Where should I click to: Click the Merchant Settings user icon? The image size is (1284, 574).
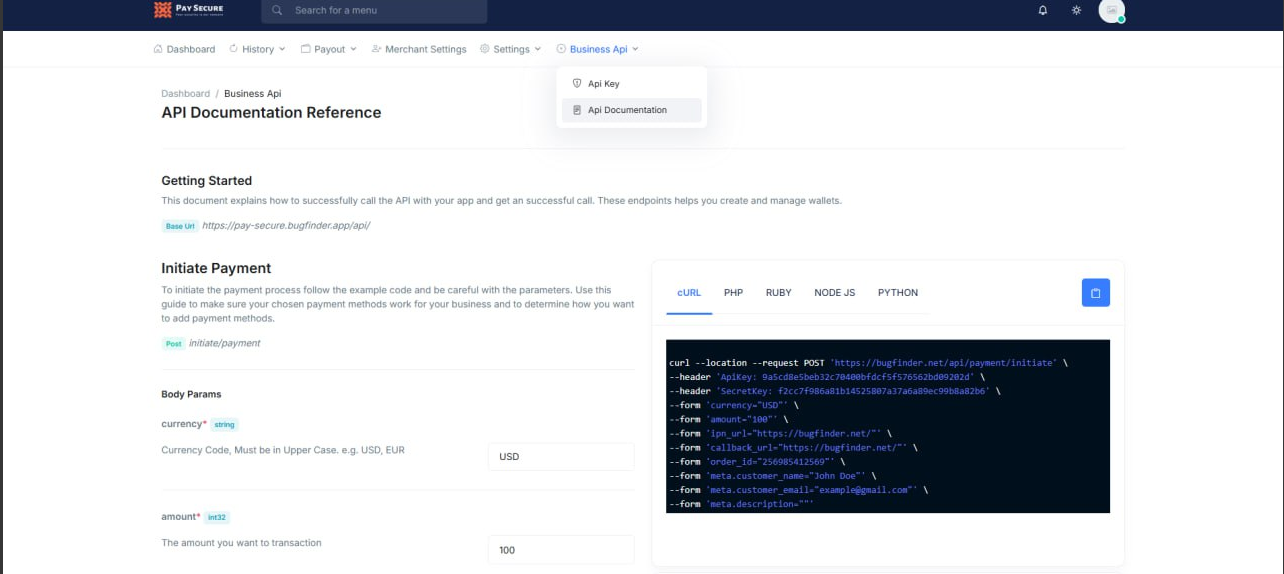pos(376,48)
